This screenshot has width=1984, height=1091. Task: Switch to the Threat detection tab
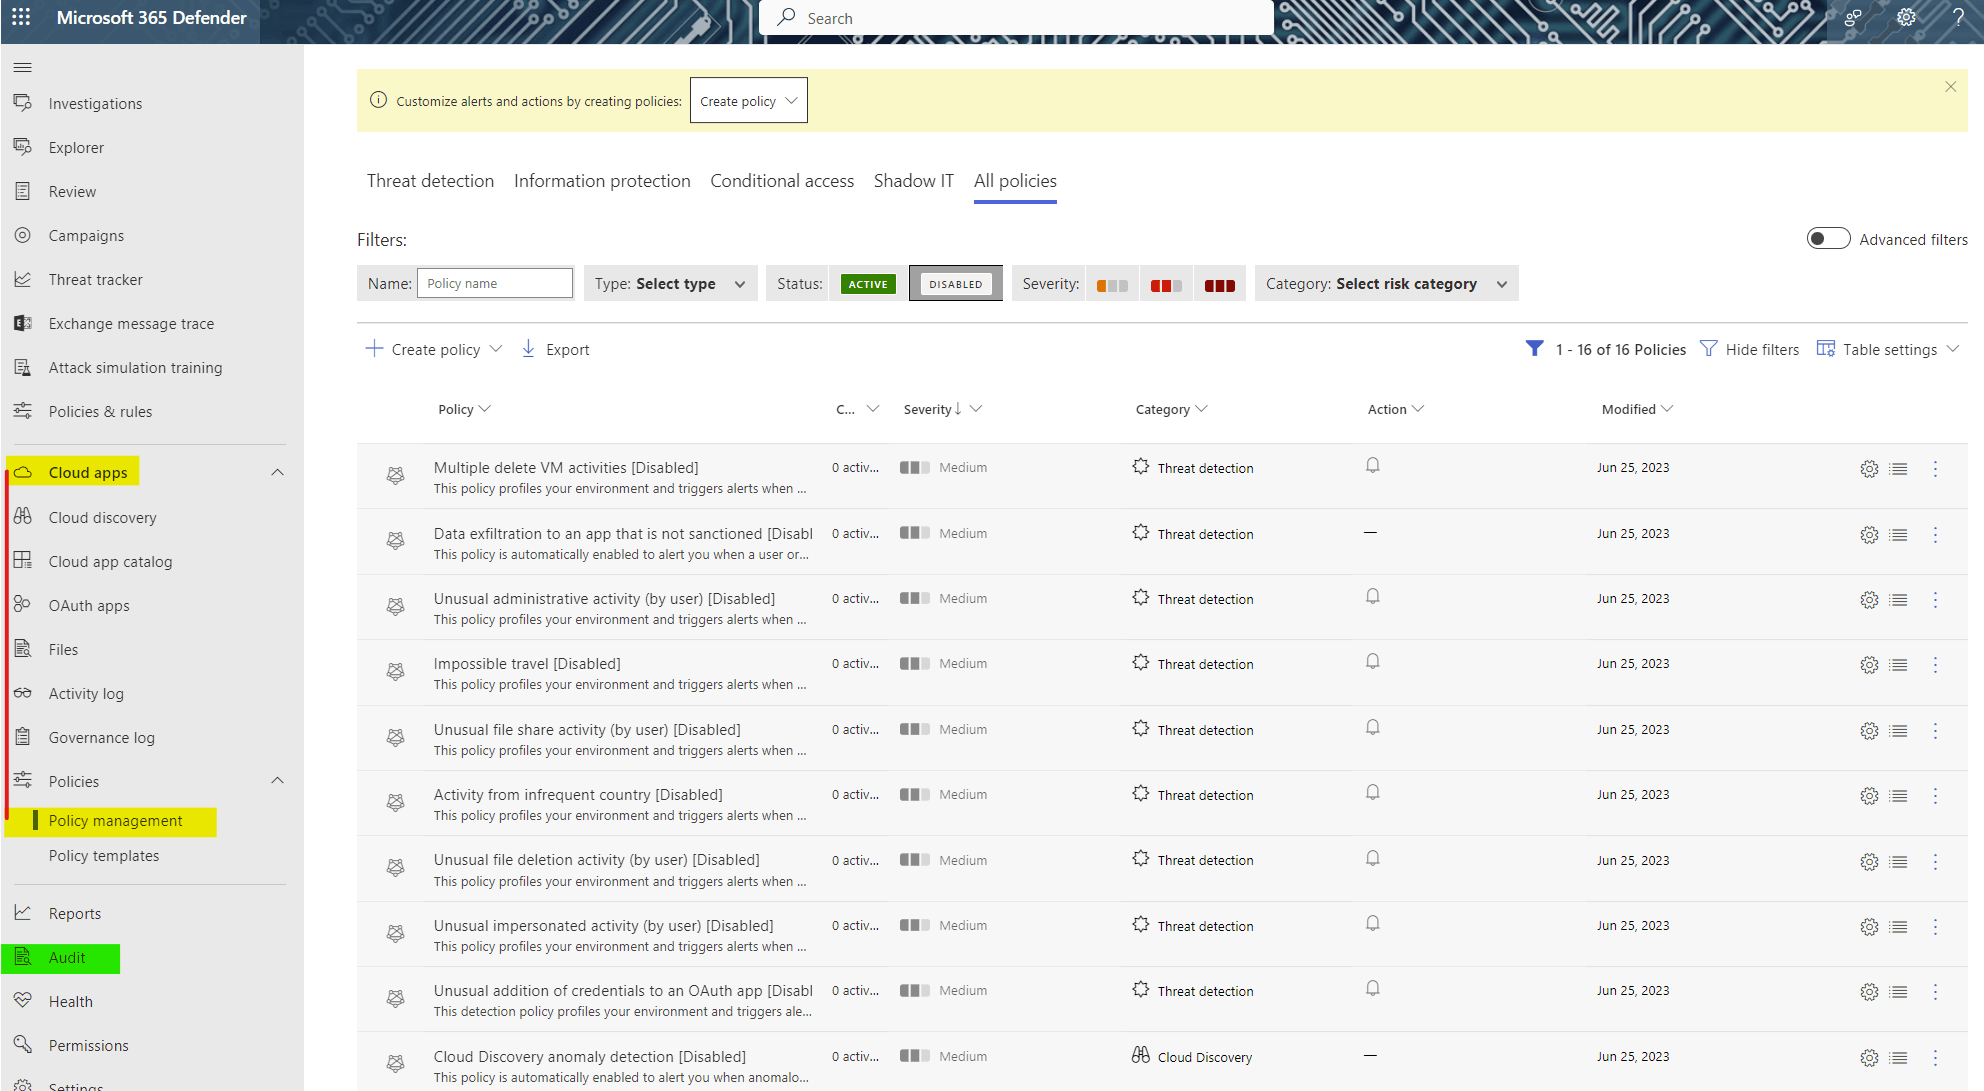(430, 181)
